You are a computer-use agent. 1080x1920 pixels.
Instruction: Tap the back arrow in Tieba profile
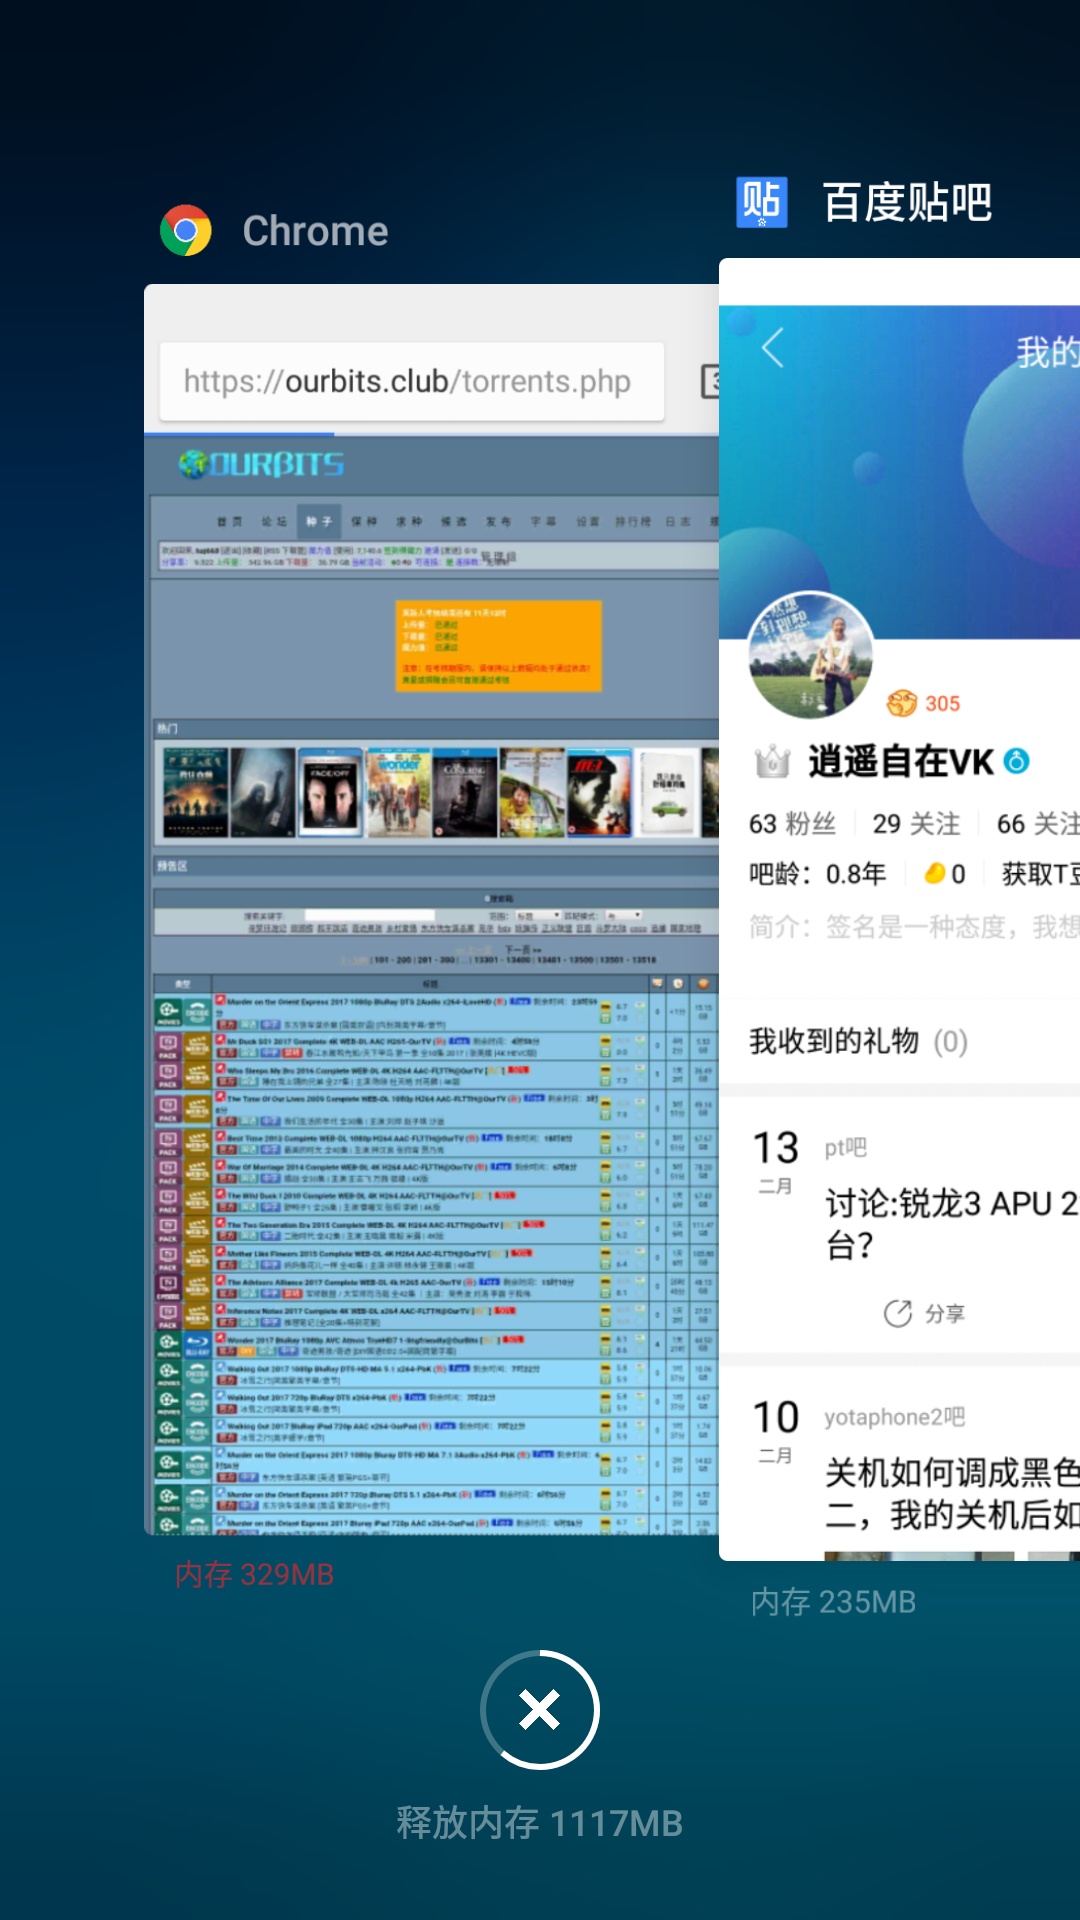pos(772,348)
